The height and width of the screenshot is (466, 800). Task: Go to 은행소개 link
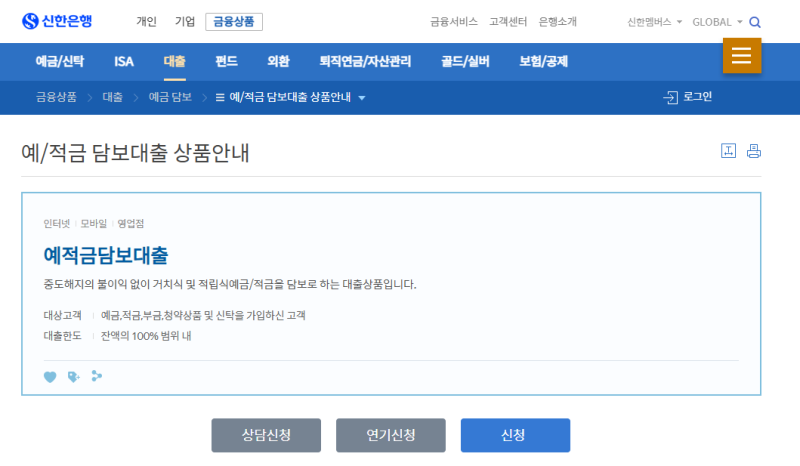click(558, 22)
